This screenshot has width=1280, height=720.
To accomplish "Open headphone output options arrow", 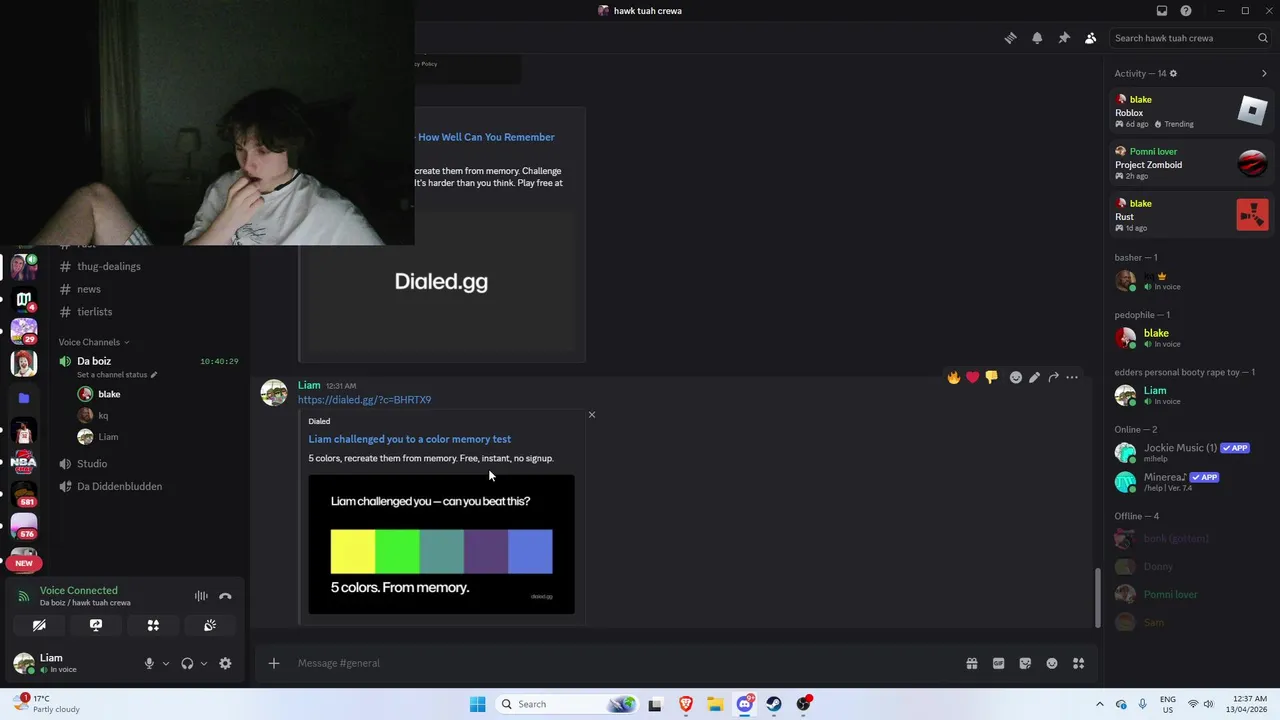I will 204,663.
